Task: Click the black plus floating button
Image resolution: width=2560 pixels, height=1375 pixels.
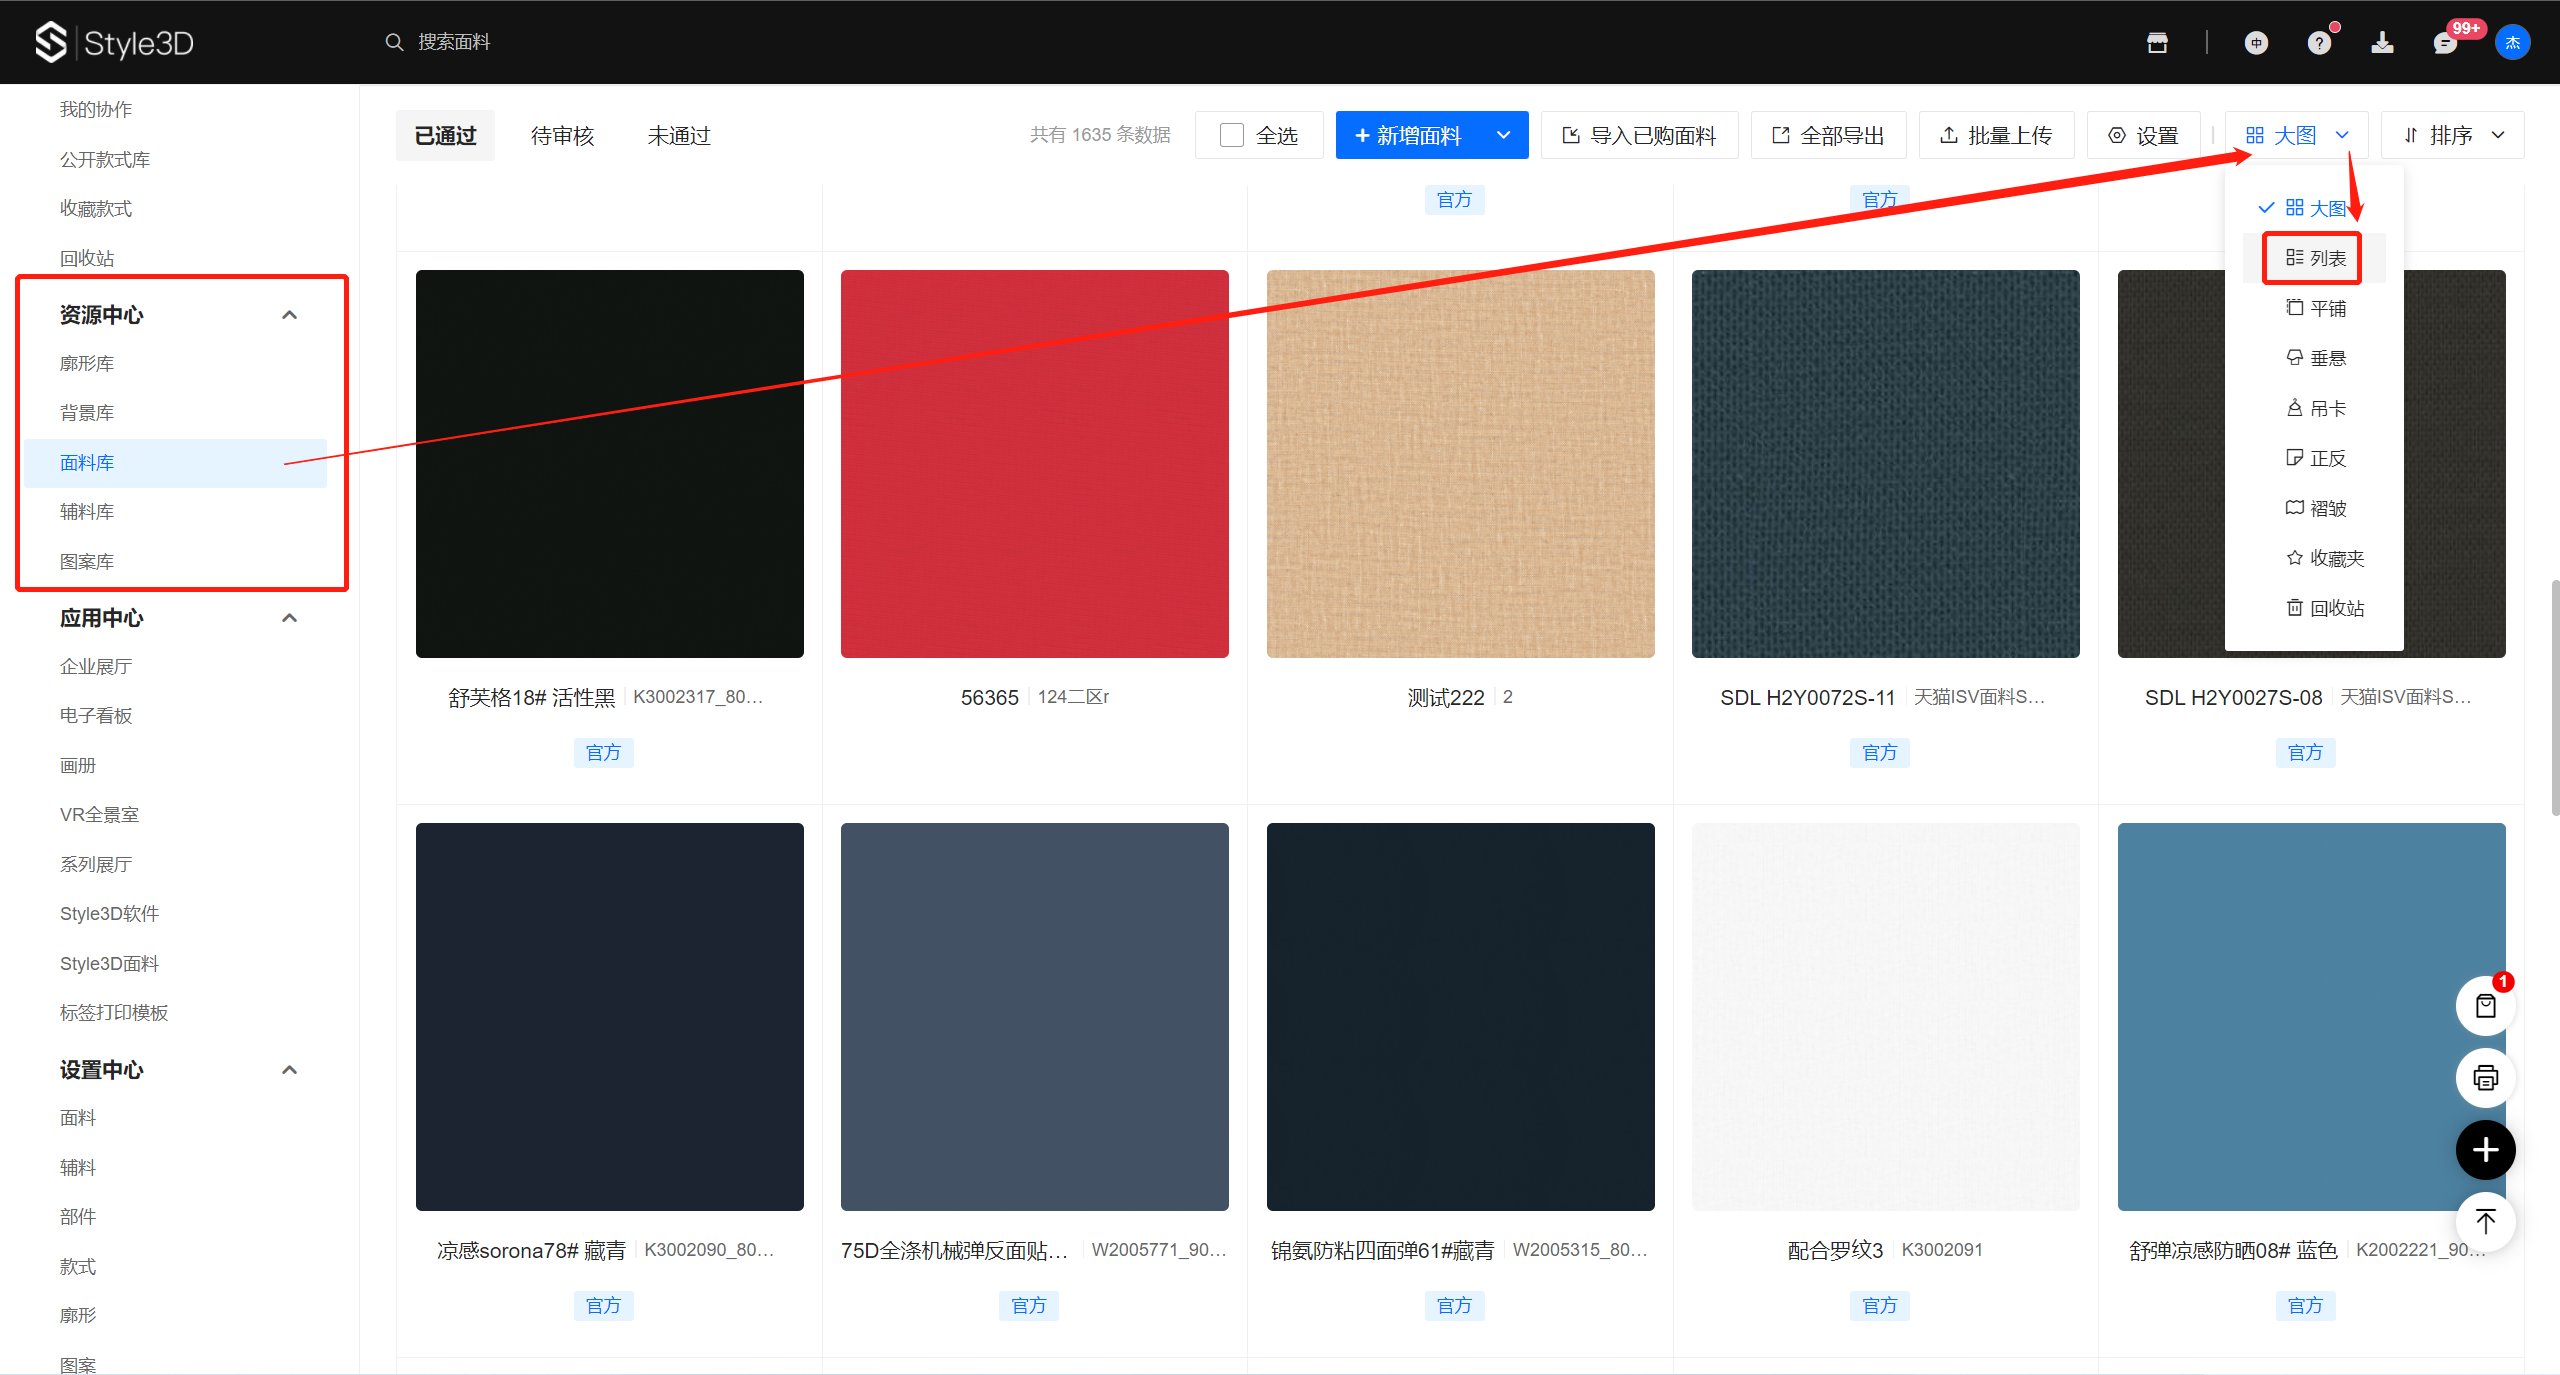Action: pos(2485,1150)
